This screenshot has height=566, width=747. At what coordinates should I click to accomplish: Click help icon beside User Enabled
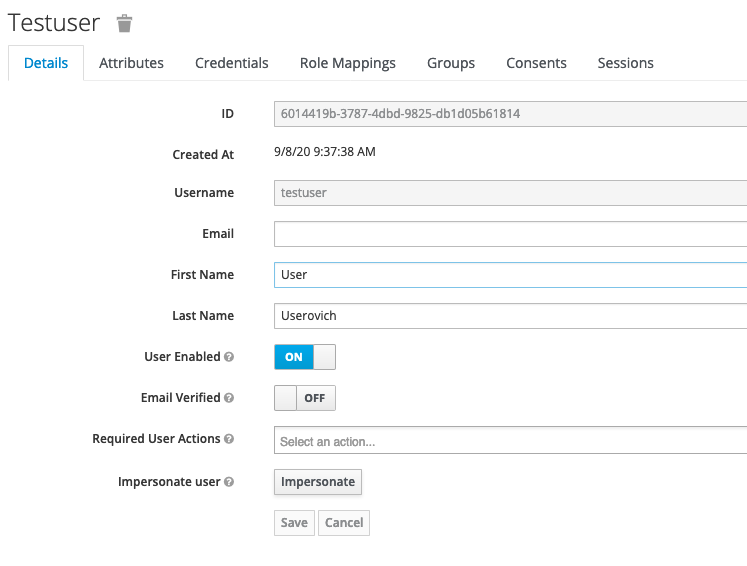pos(229,357)
